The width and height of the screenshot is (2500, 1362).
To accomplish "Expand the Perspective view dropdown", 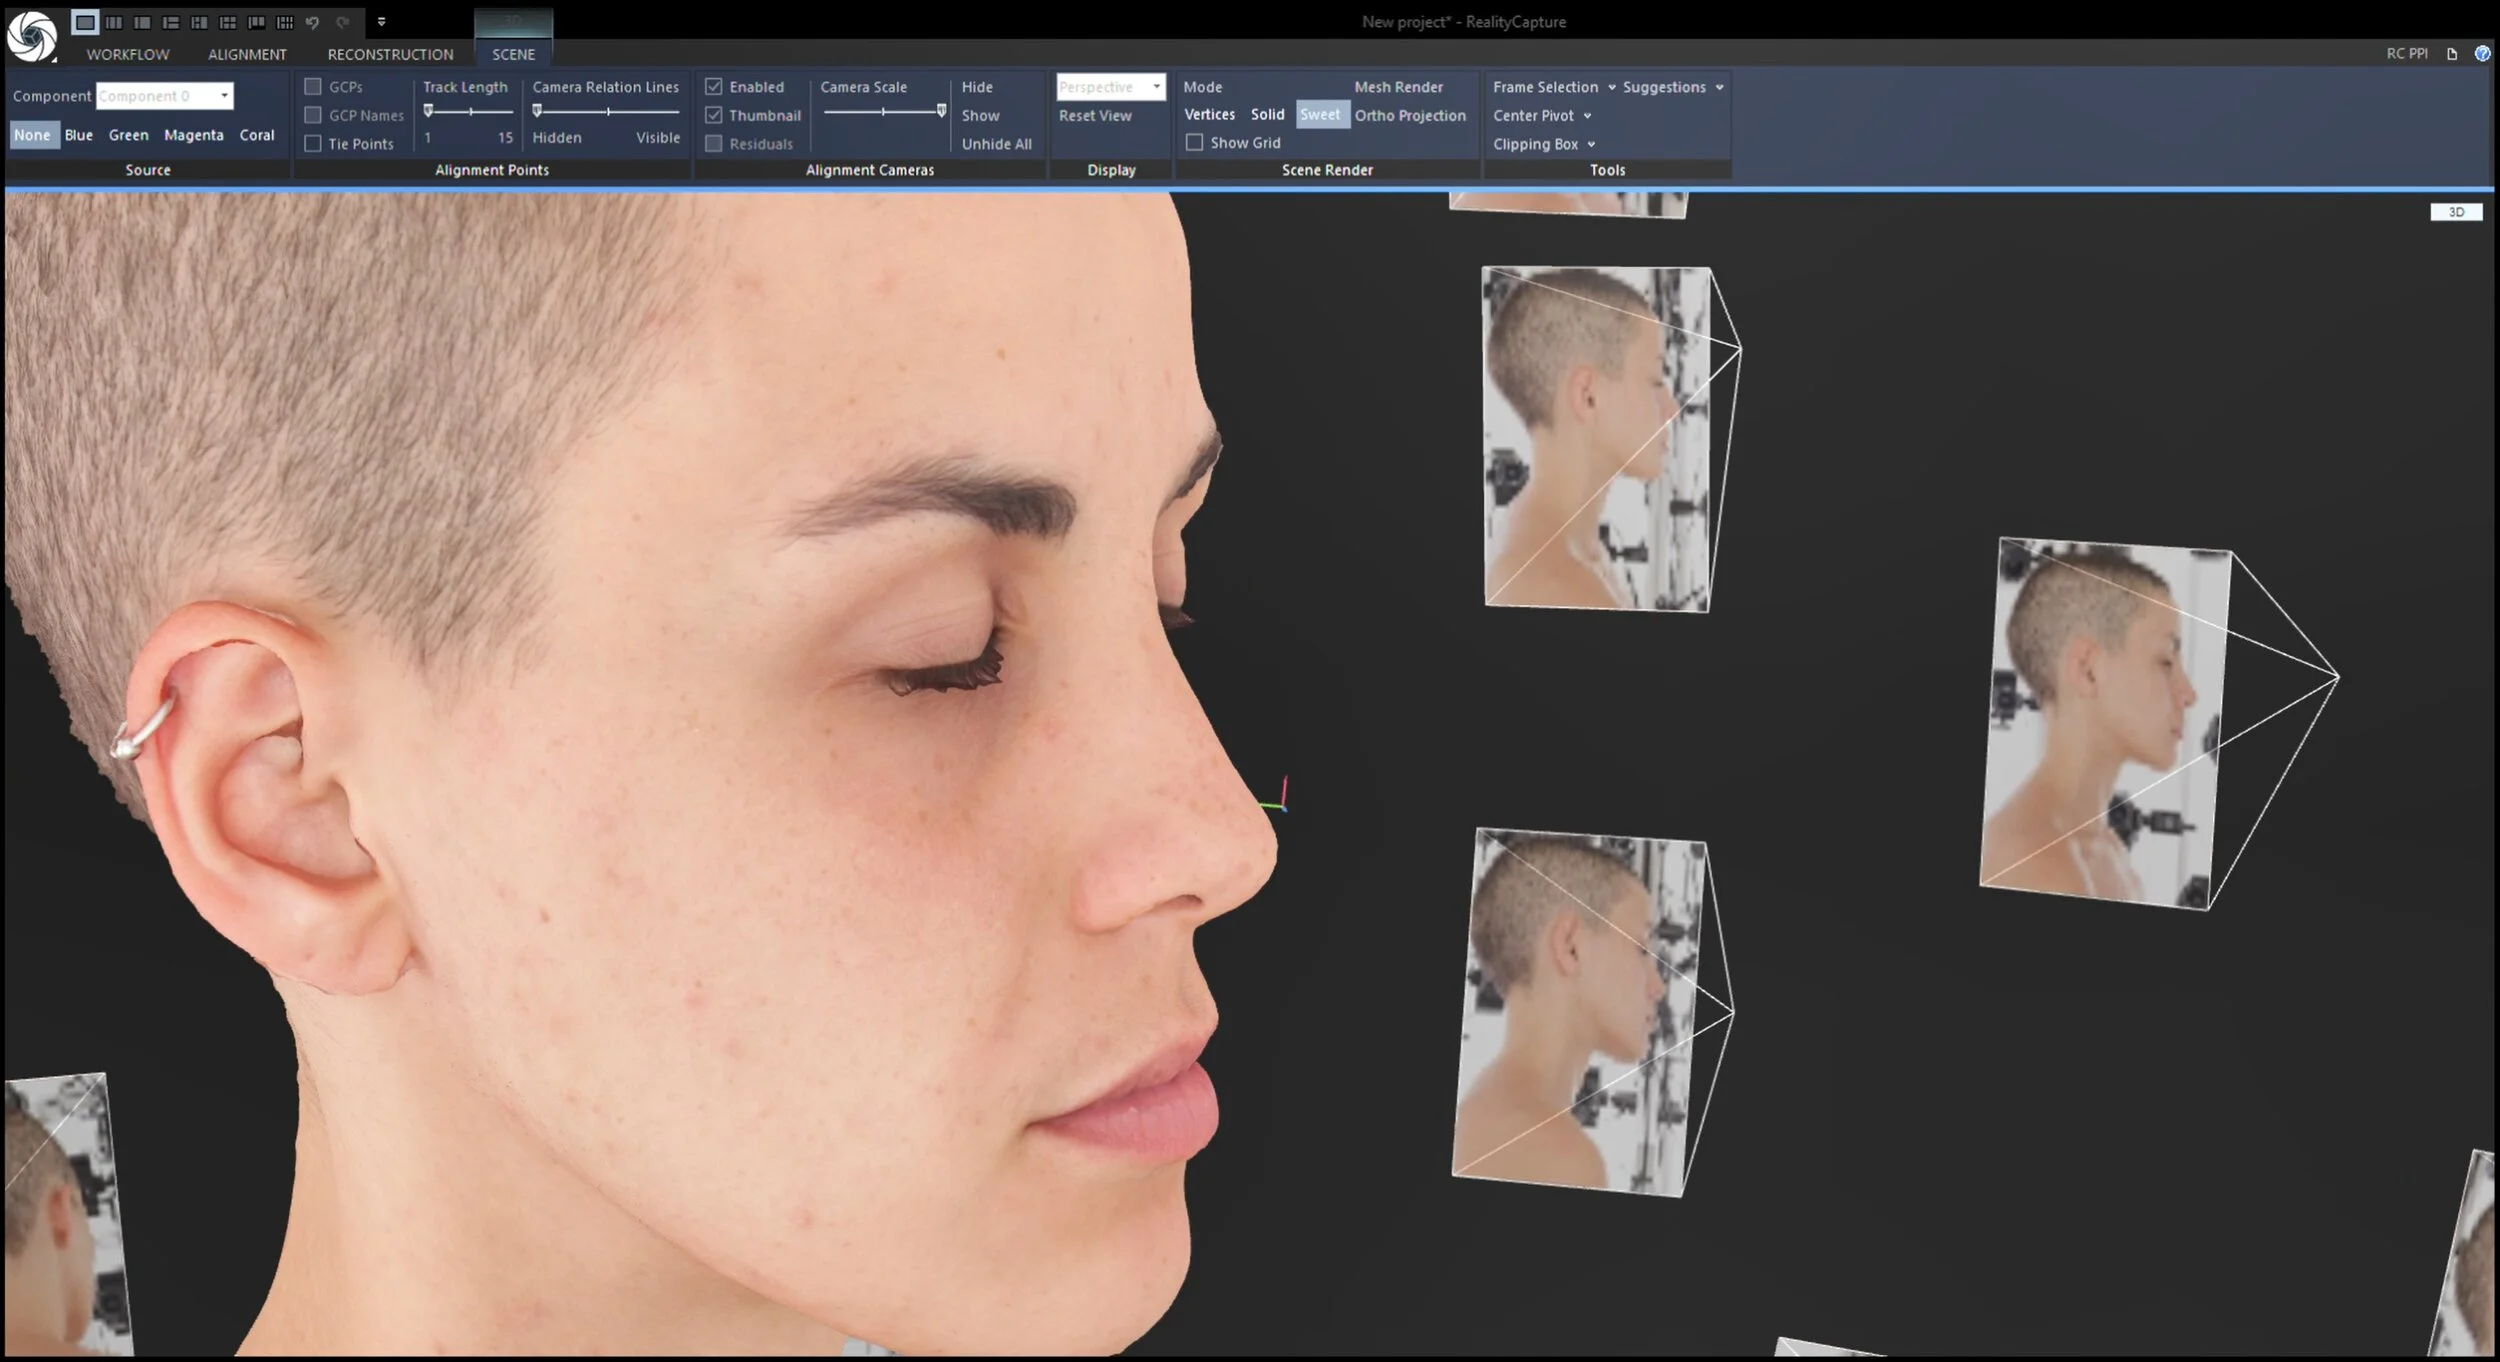I will pyautogui.click(x=1156, y=87).
